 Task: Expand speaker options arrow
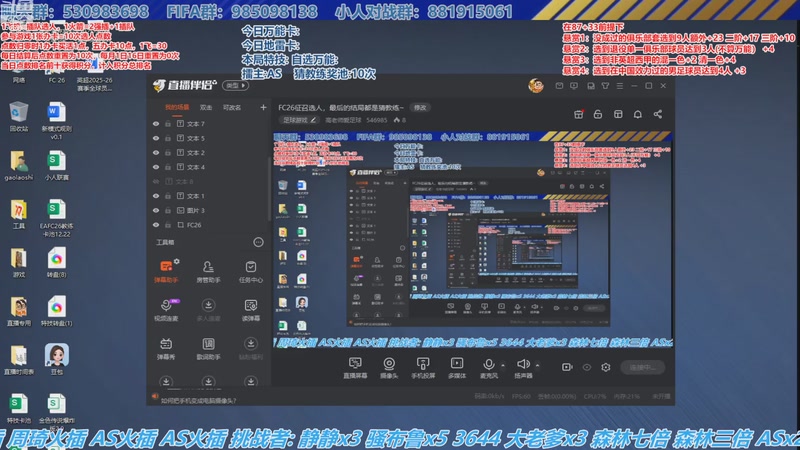[x=537, y=365]
